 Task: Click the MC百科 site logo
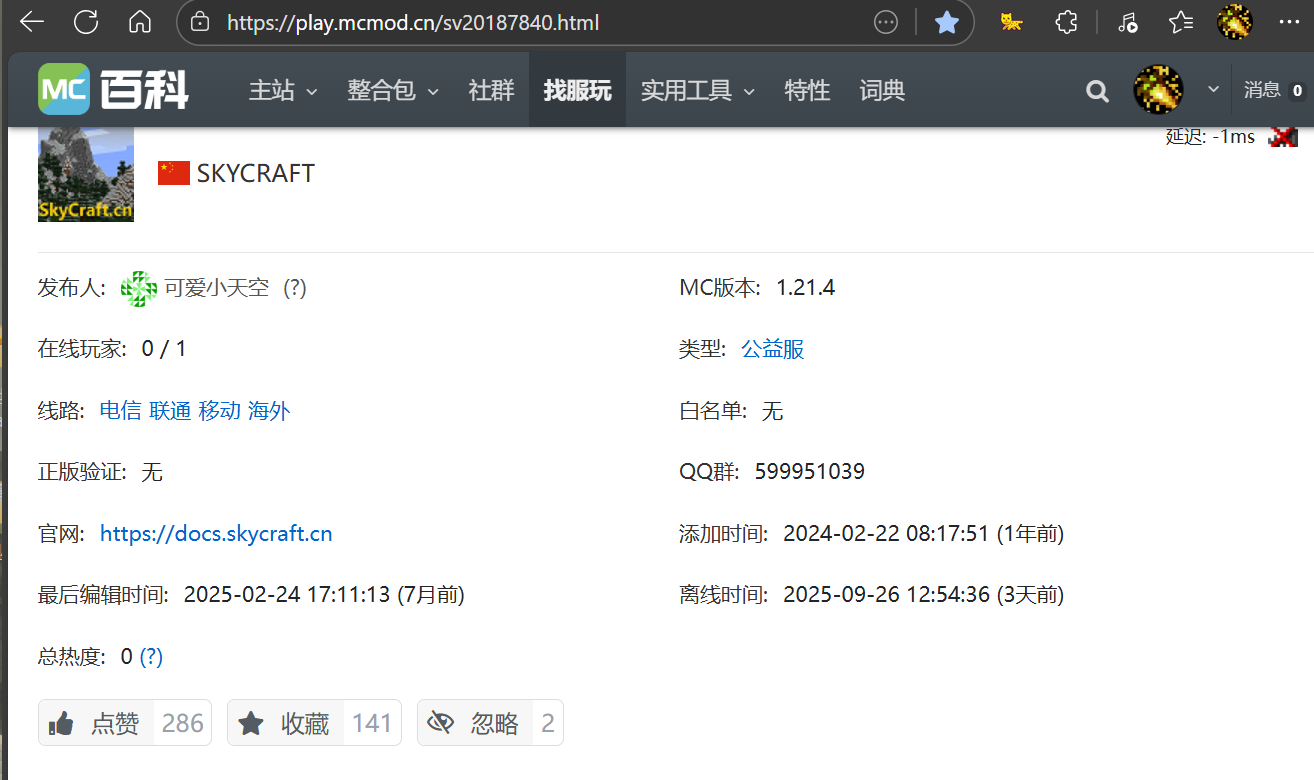point(113,90)
